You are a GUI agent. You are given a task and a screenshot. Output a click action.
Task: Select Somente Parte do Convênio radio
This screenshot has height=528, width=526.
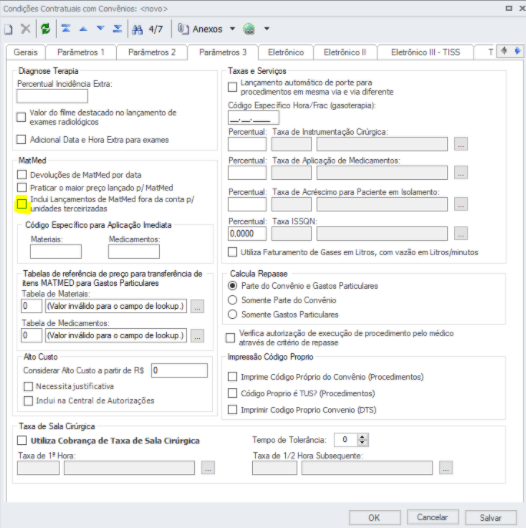[232, 300]
